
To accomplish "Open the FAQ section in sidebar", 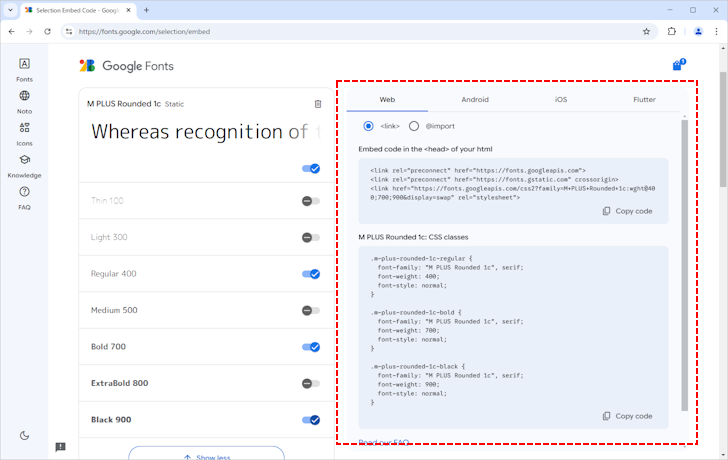I will tap(24, 198).
